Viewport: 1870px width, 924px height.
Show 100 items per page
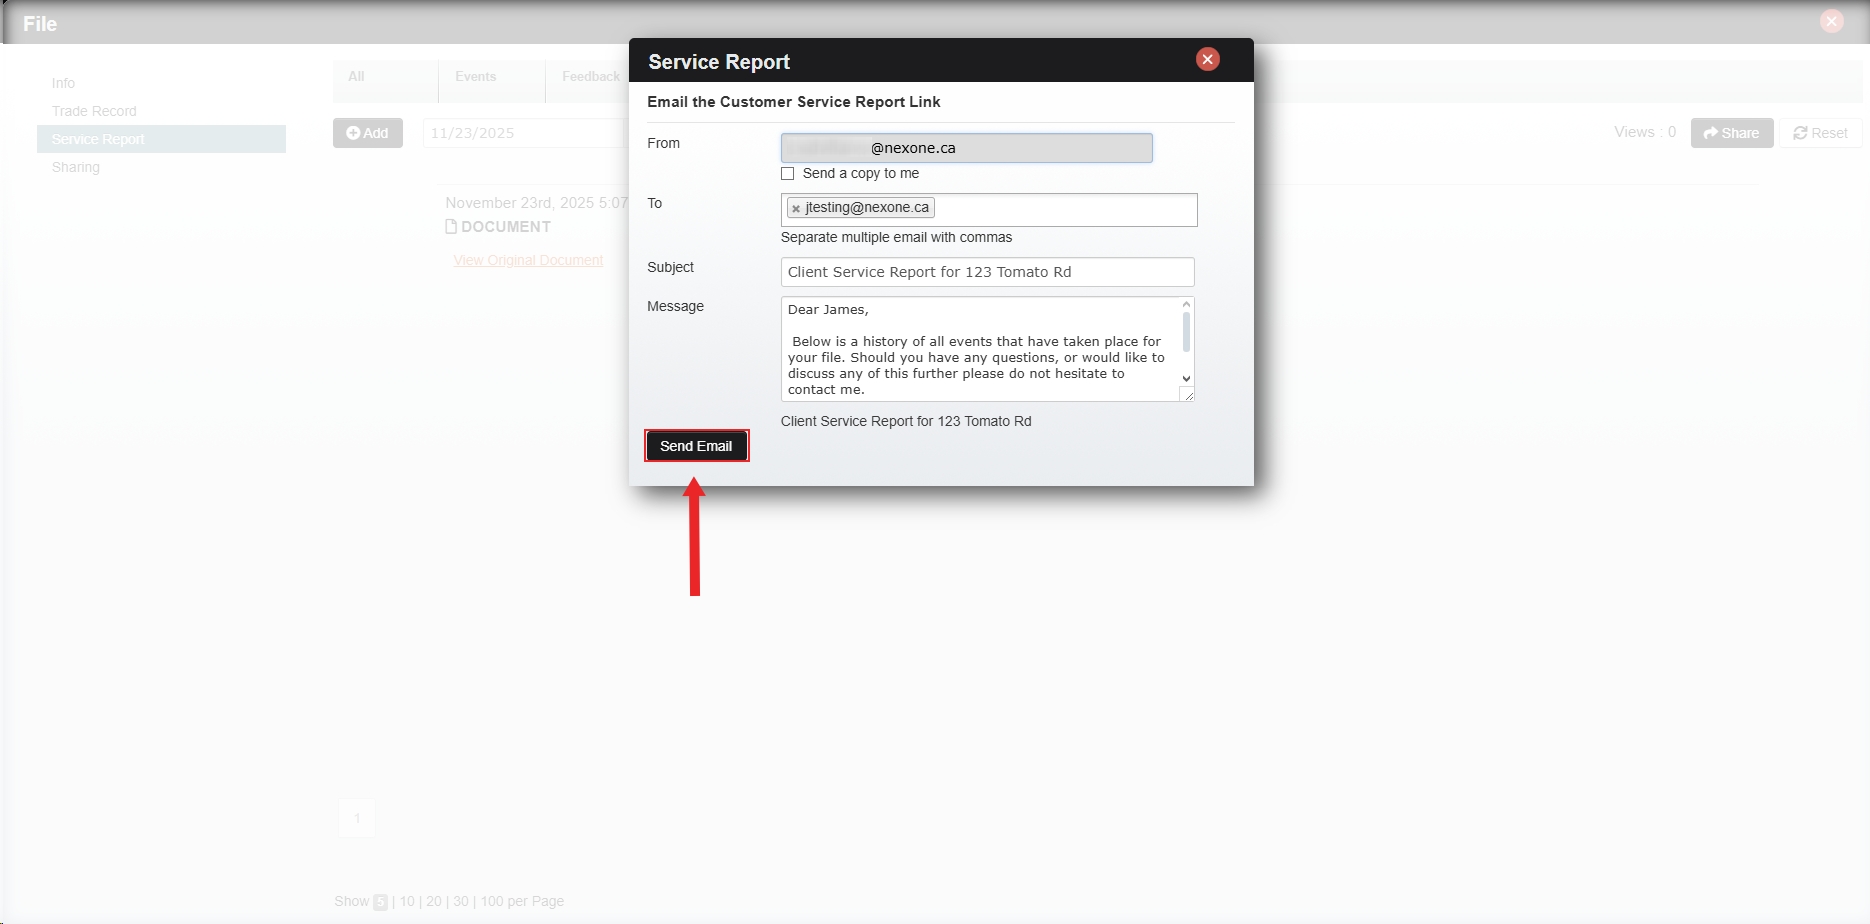pos(491,901)
